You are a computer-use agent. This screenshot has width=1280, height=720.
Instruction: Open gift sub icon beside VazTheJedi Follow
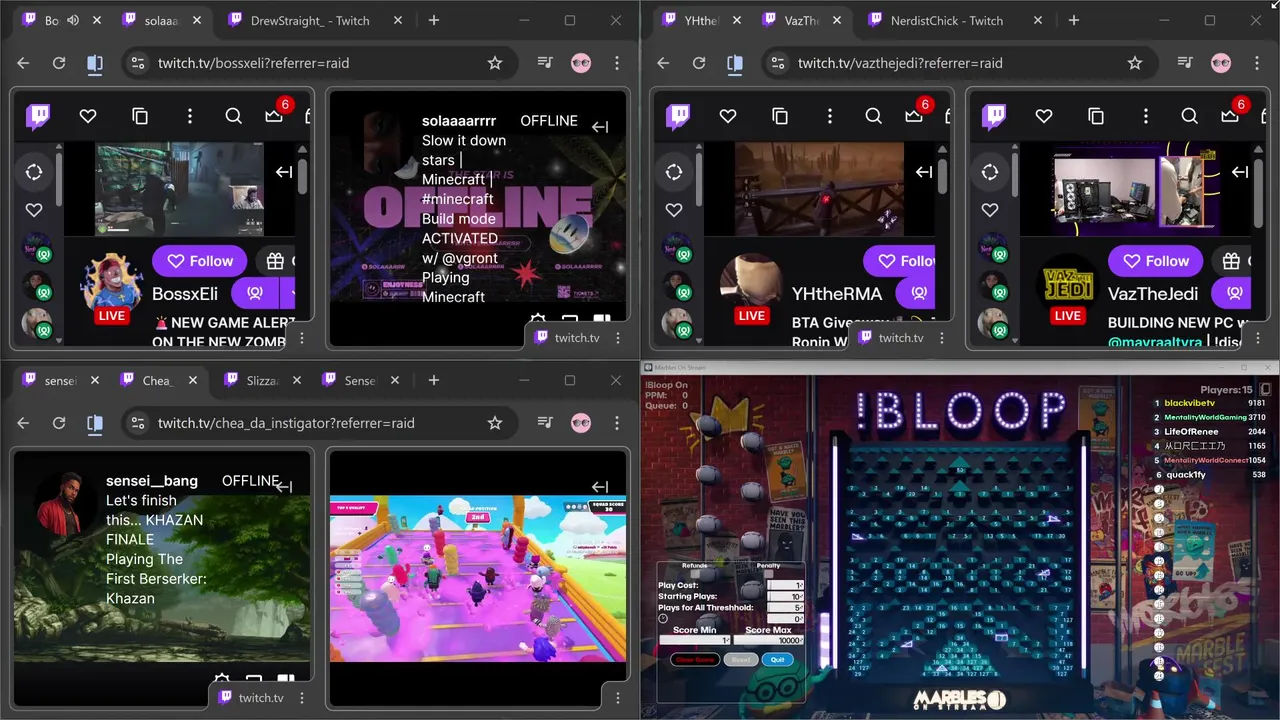coord(1232,262)
